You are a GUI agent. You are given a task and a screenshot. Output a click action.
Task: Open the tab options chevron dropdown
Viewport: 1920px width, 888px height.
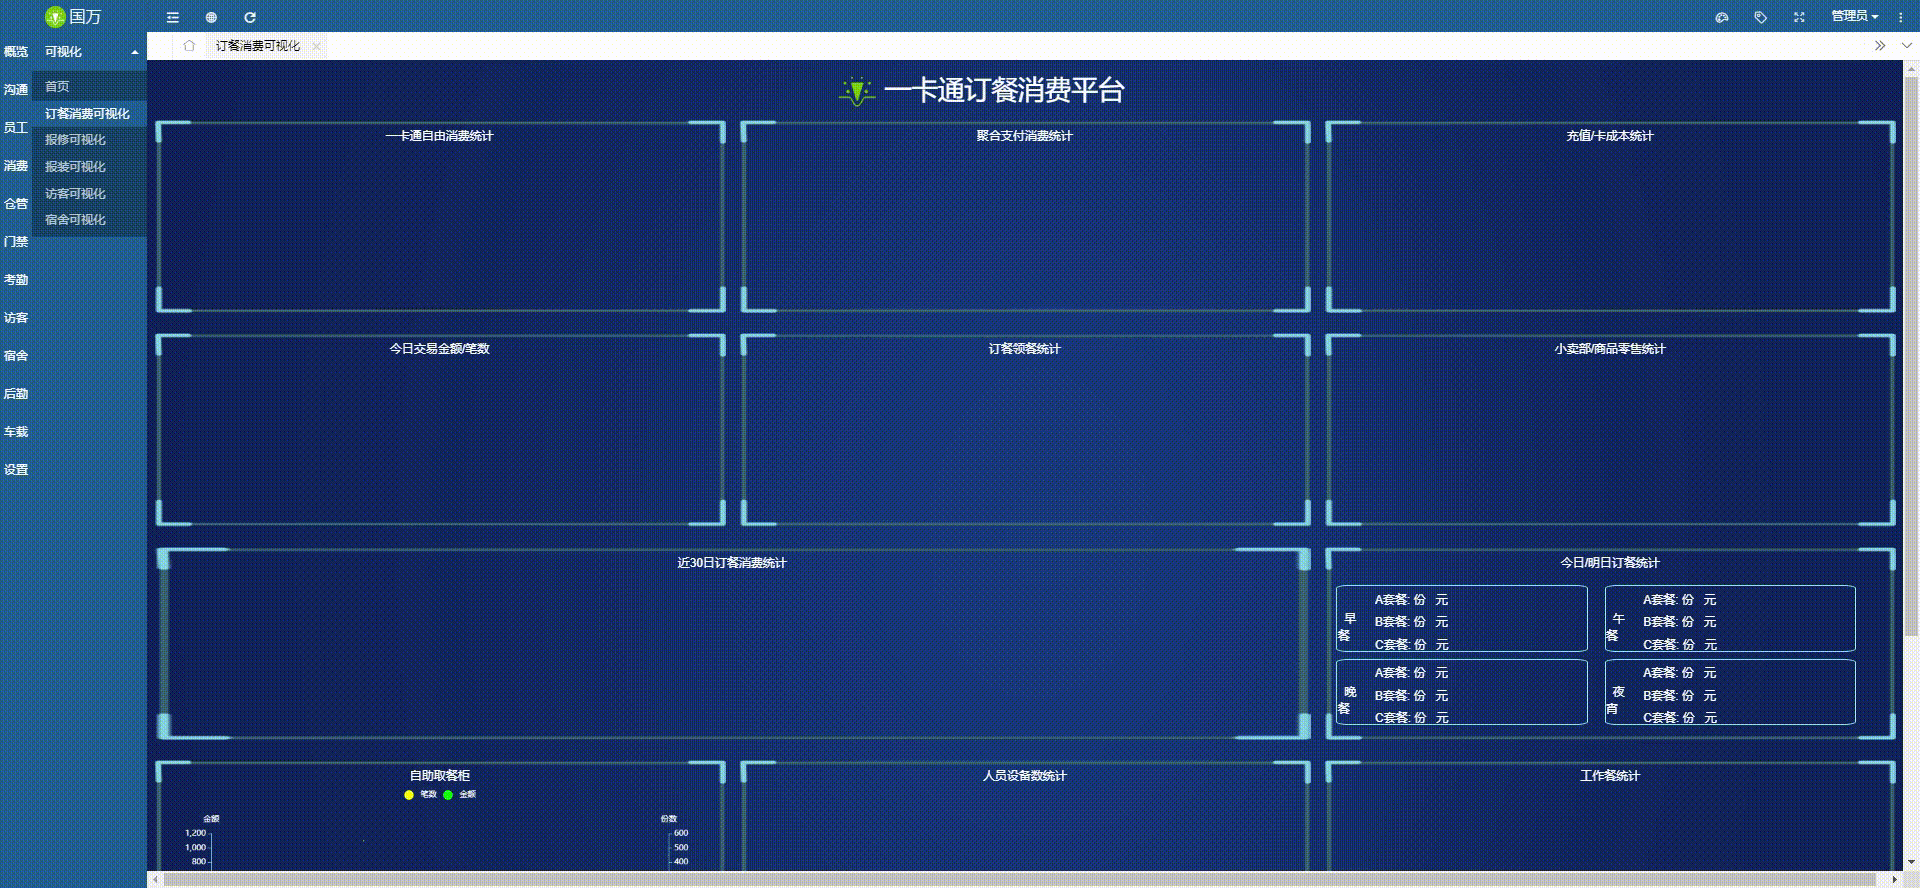pyautogui.click(x=1906, y=46)
